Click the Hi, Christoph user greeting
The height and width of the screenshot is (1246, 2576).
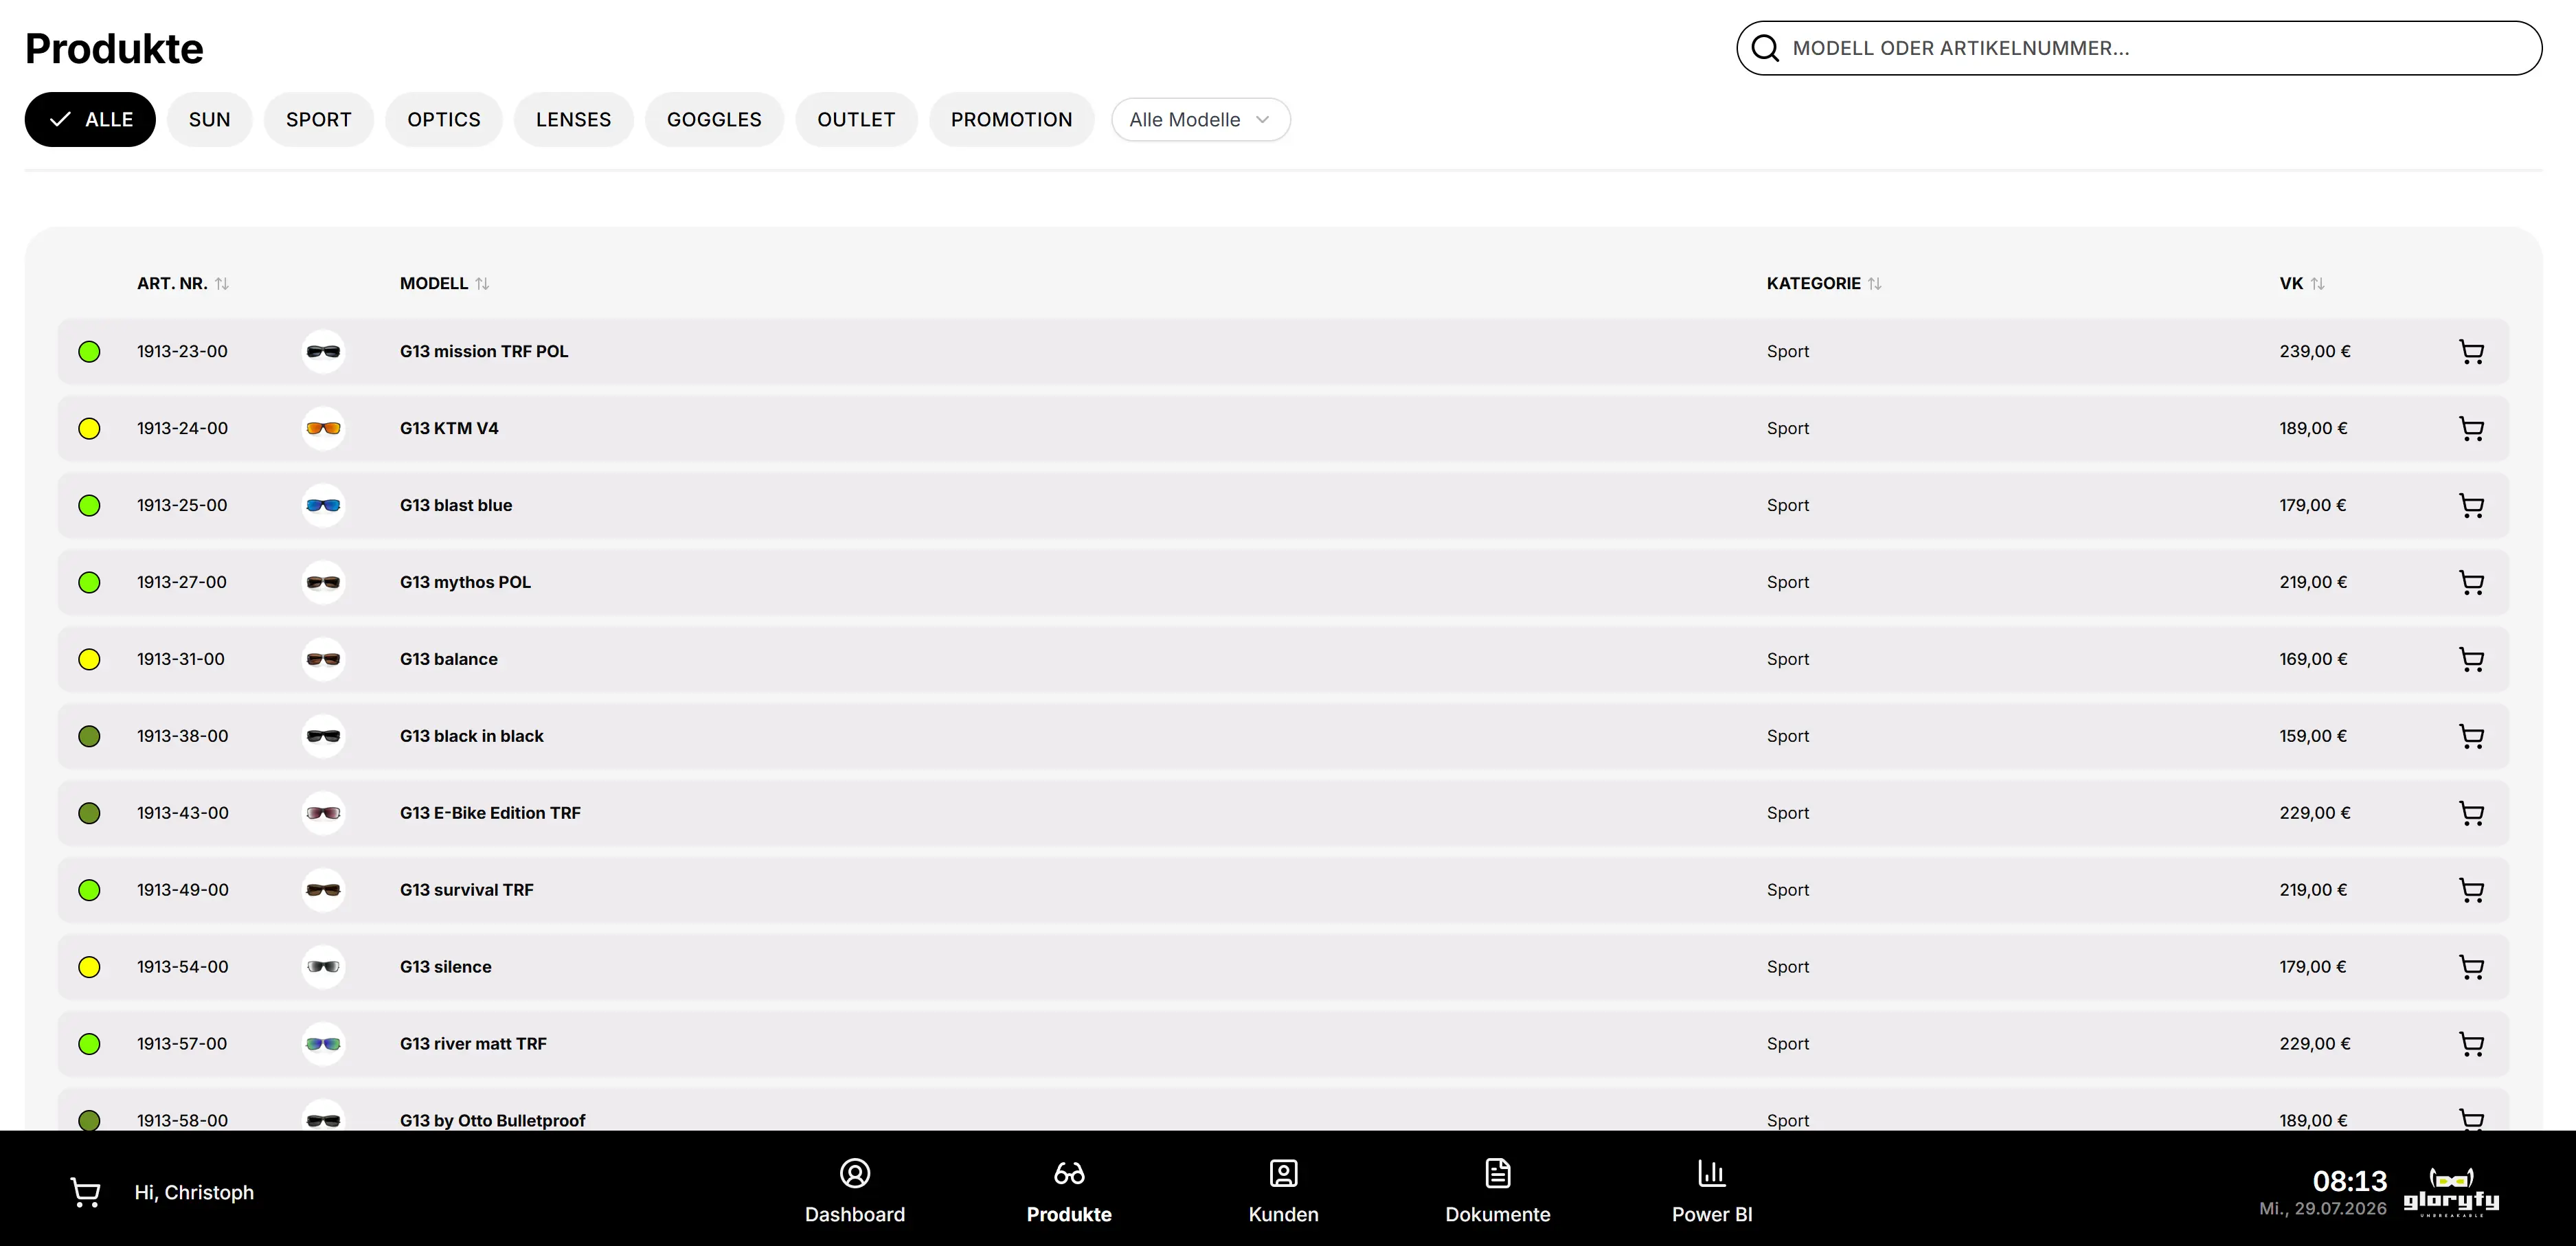point(194,1193)
